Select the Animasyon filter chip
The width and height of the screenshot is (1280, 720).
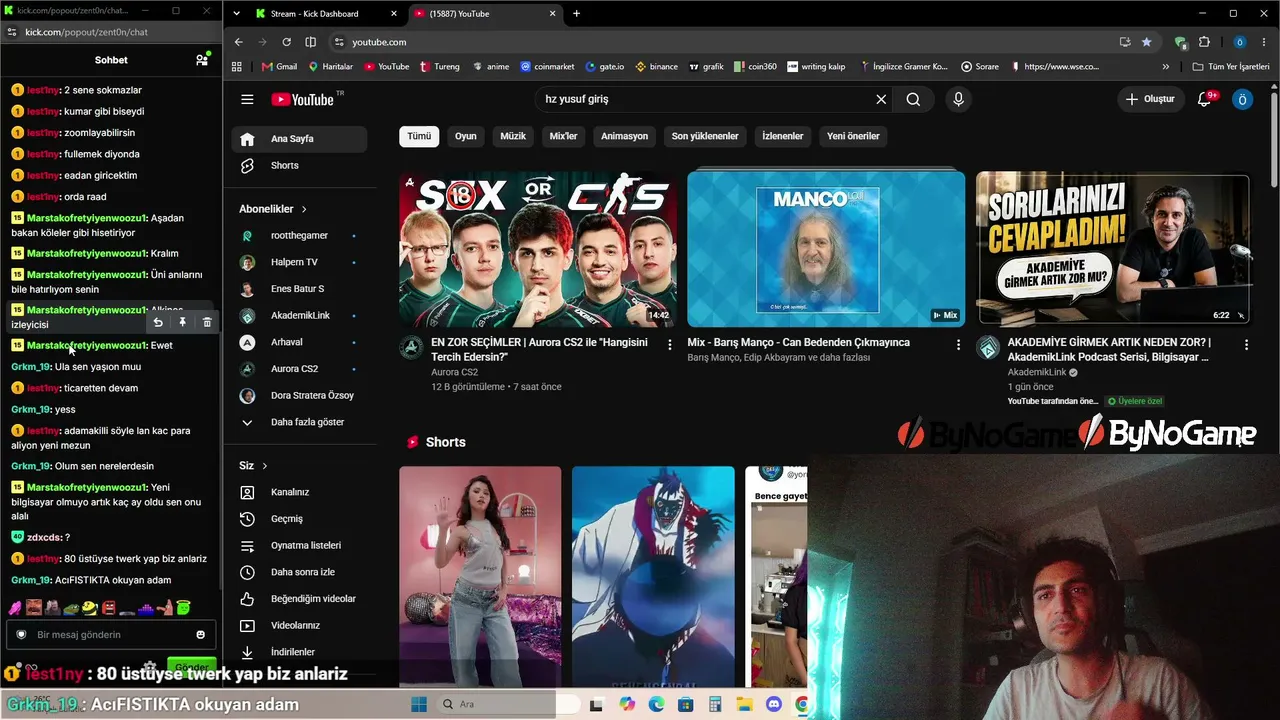(x=625, y=136)
